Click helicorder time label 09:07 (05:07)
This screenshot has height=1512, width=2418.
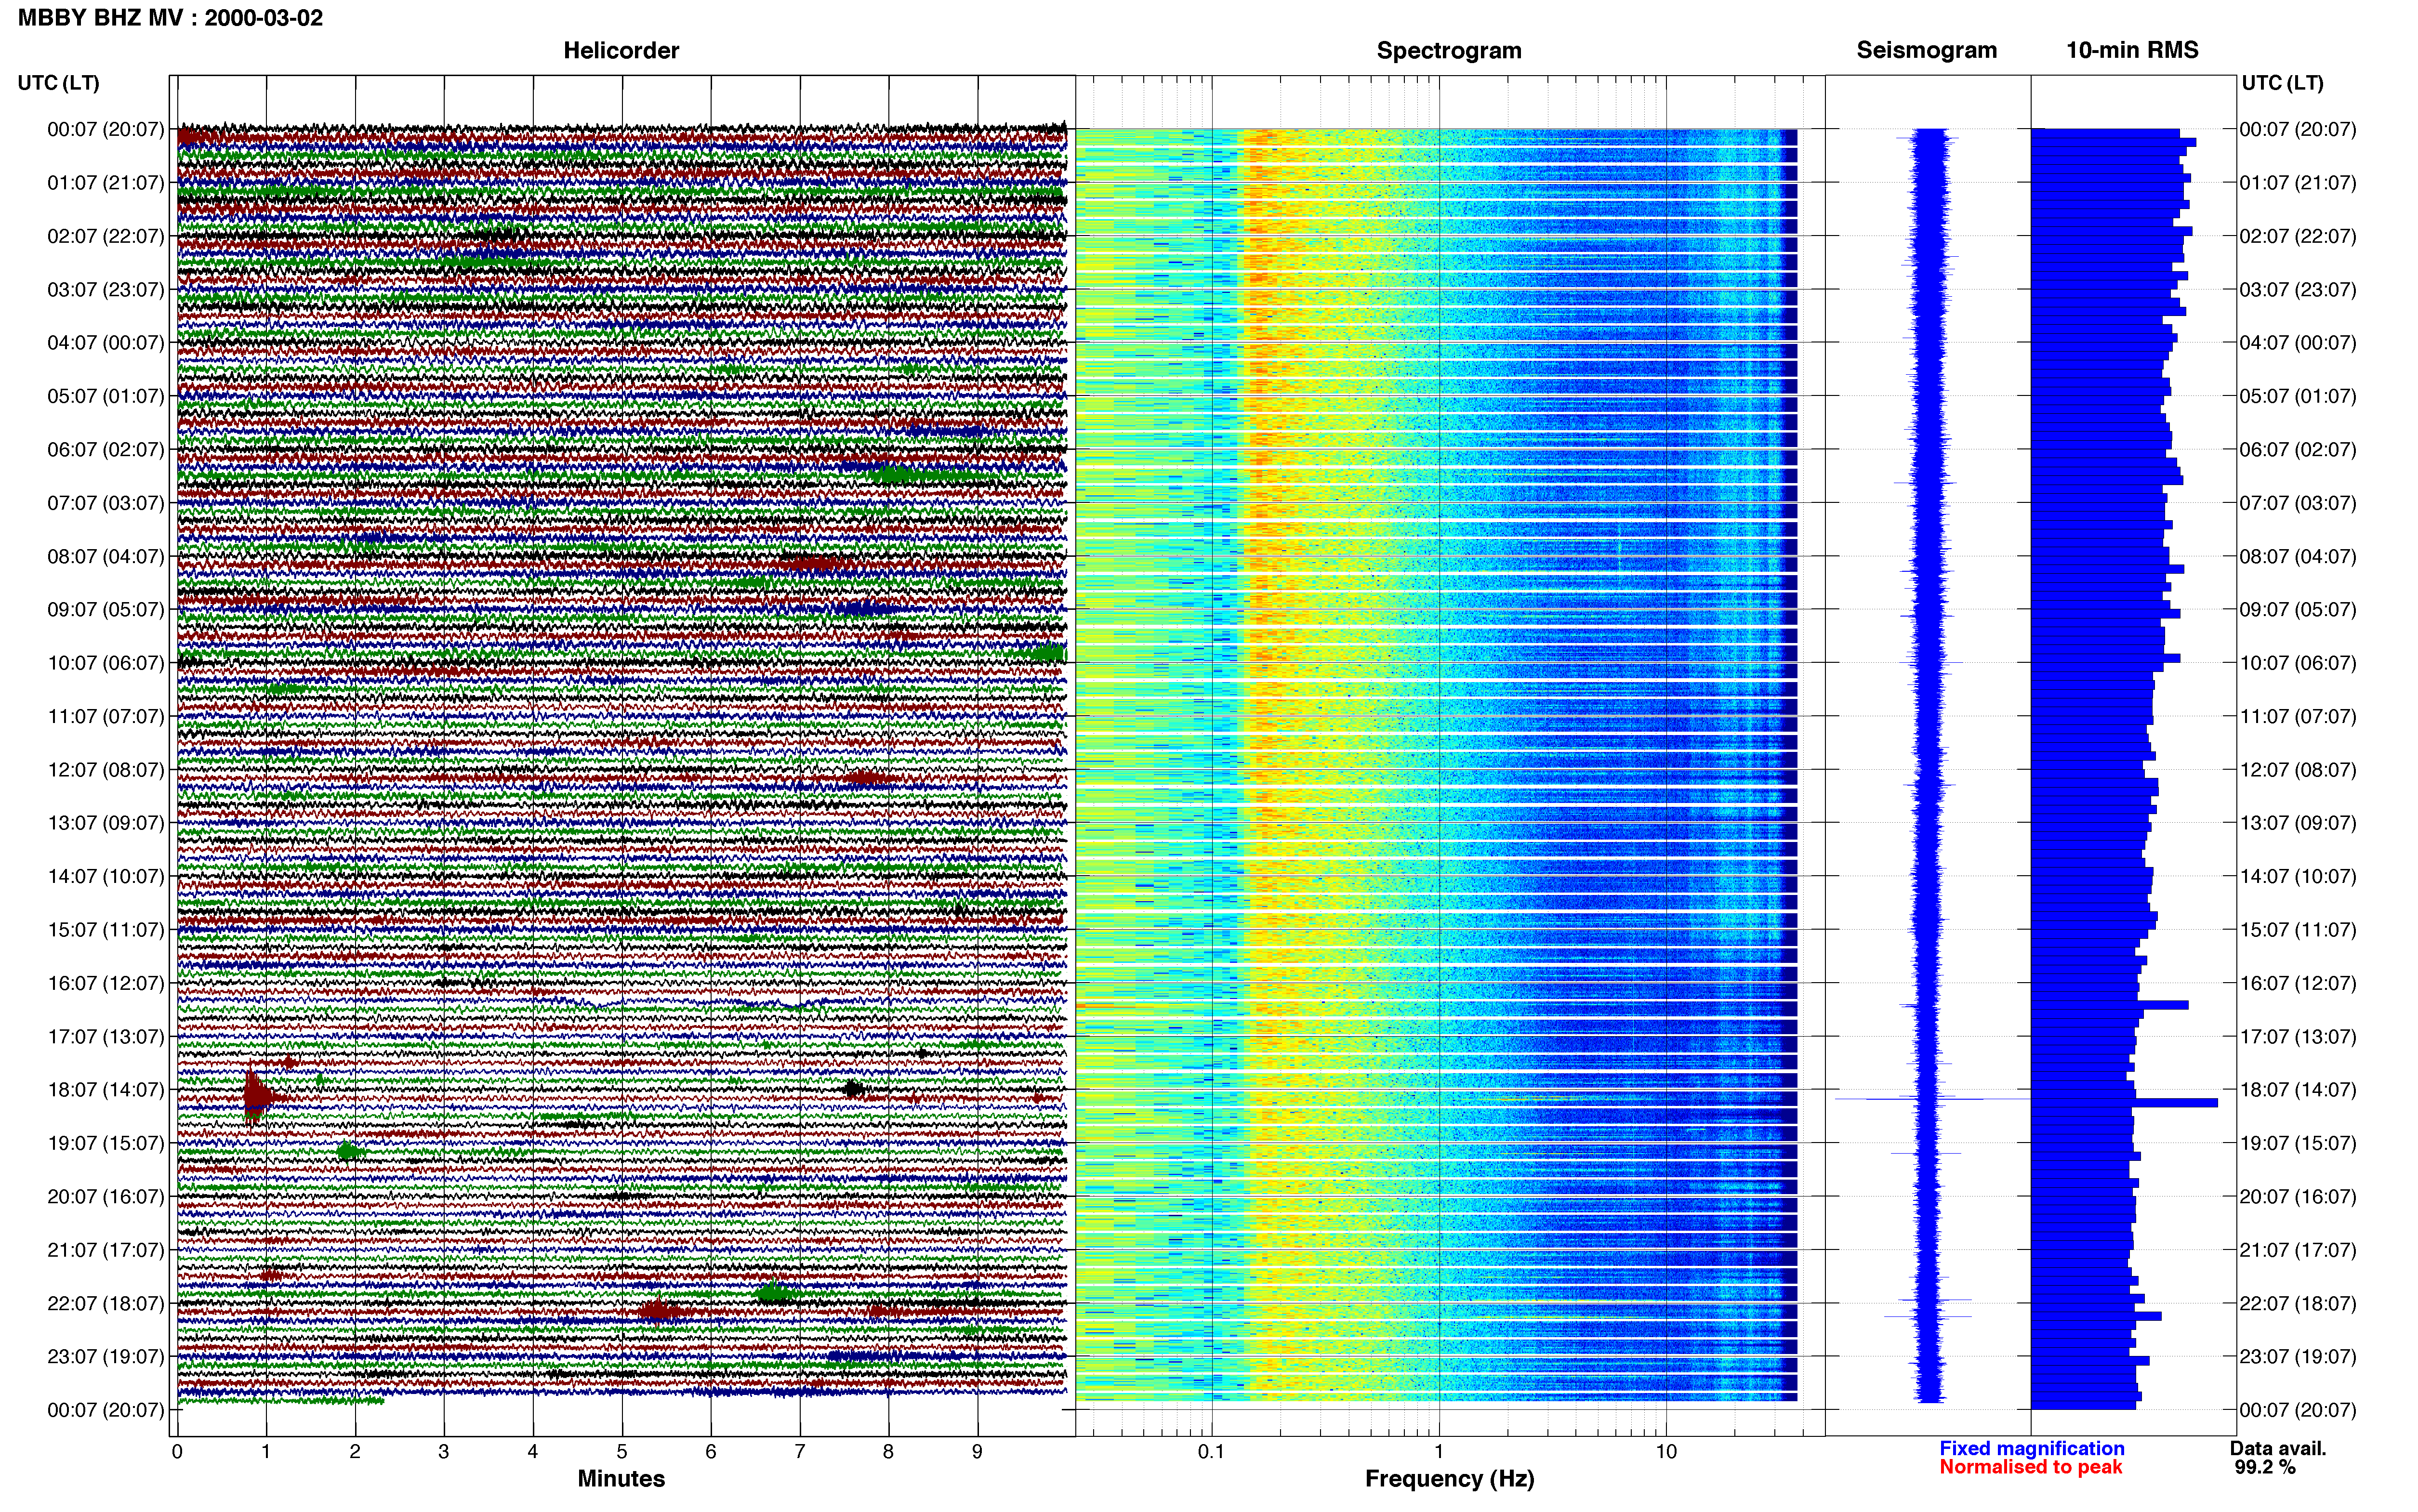tap(105, 610)
